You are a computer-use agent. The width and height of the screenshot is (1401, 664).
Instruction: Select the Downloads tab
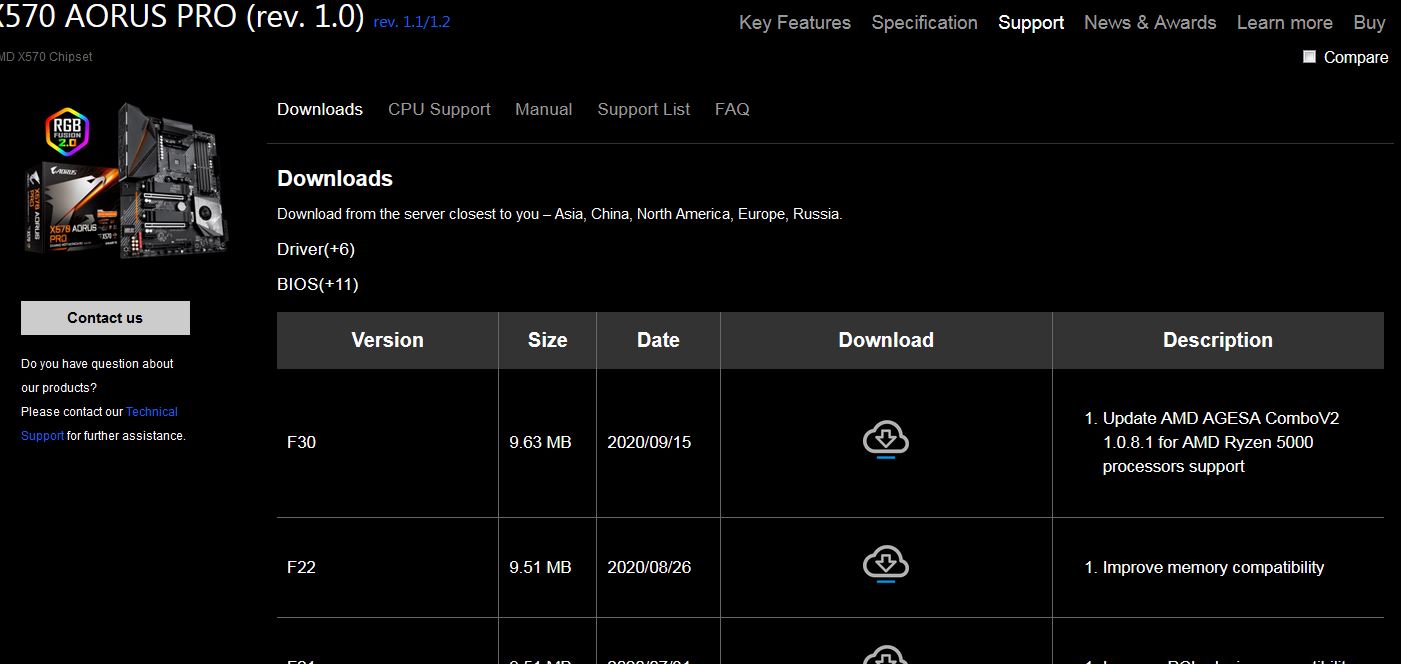point(319,109)
